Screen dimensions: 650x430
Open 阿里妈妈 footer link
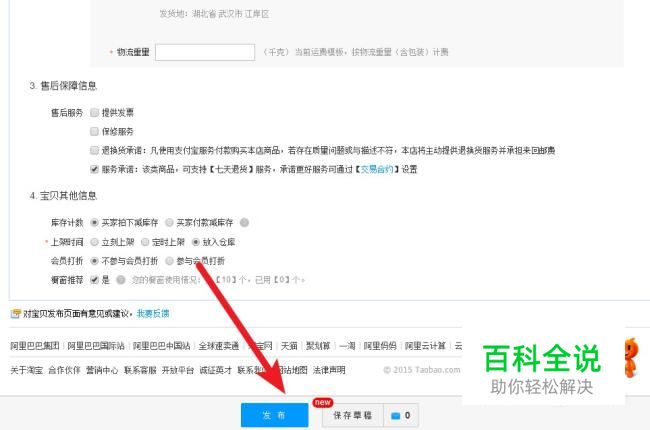tap(380, 345)
